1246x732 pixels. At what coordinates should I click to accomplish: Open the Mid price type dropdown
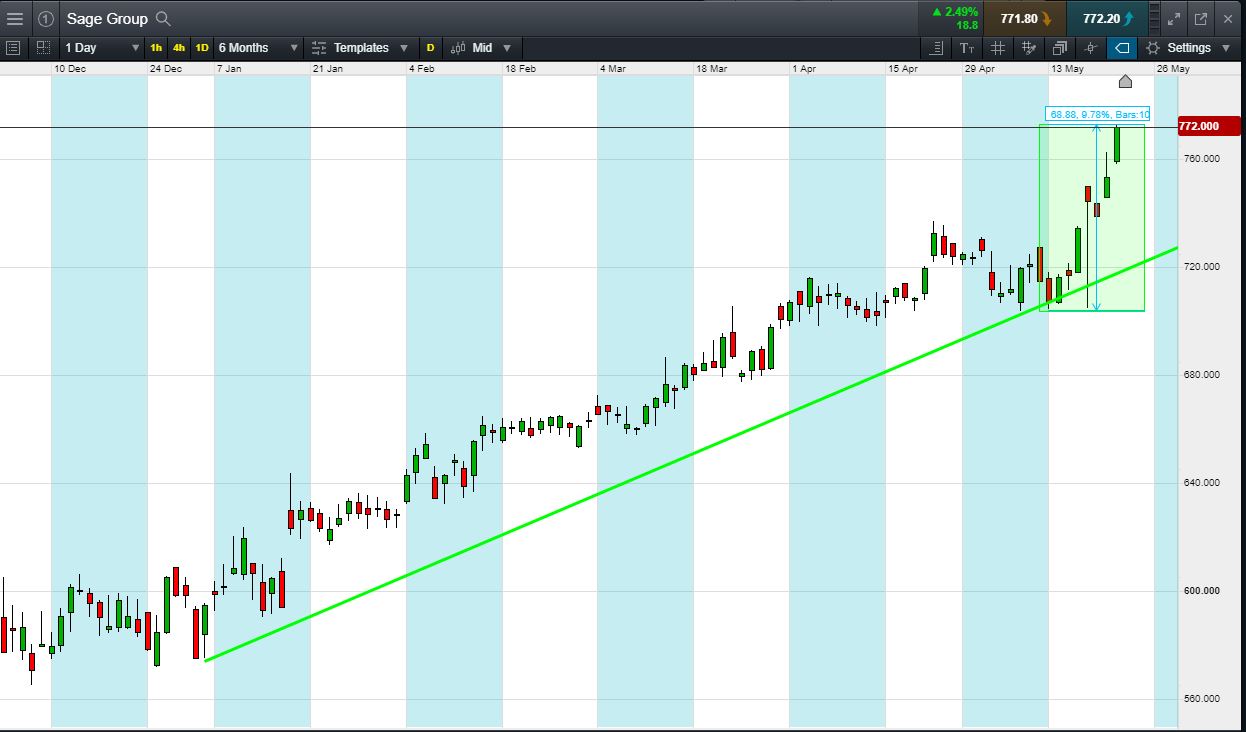481,48
